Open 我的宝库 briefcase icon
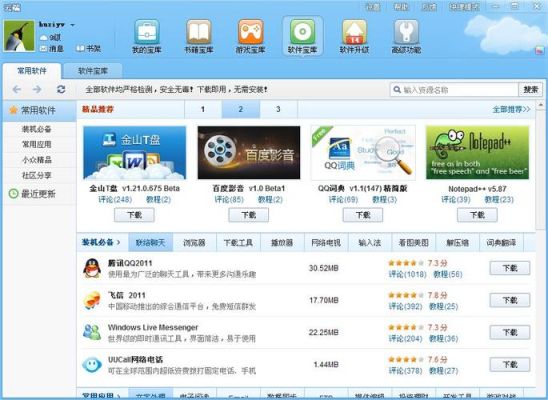This screenshot has height=400, width=548. [x=147, y=32]
